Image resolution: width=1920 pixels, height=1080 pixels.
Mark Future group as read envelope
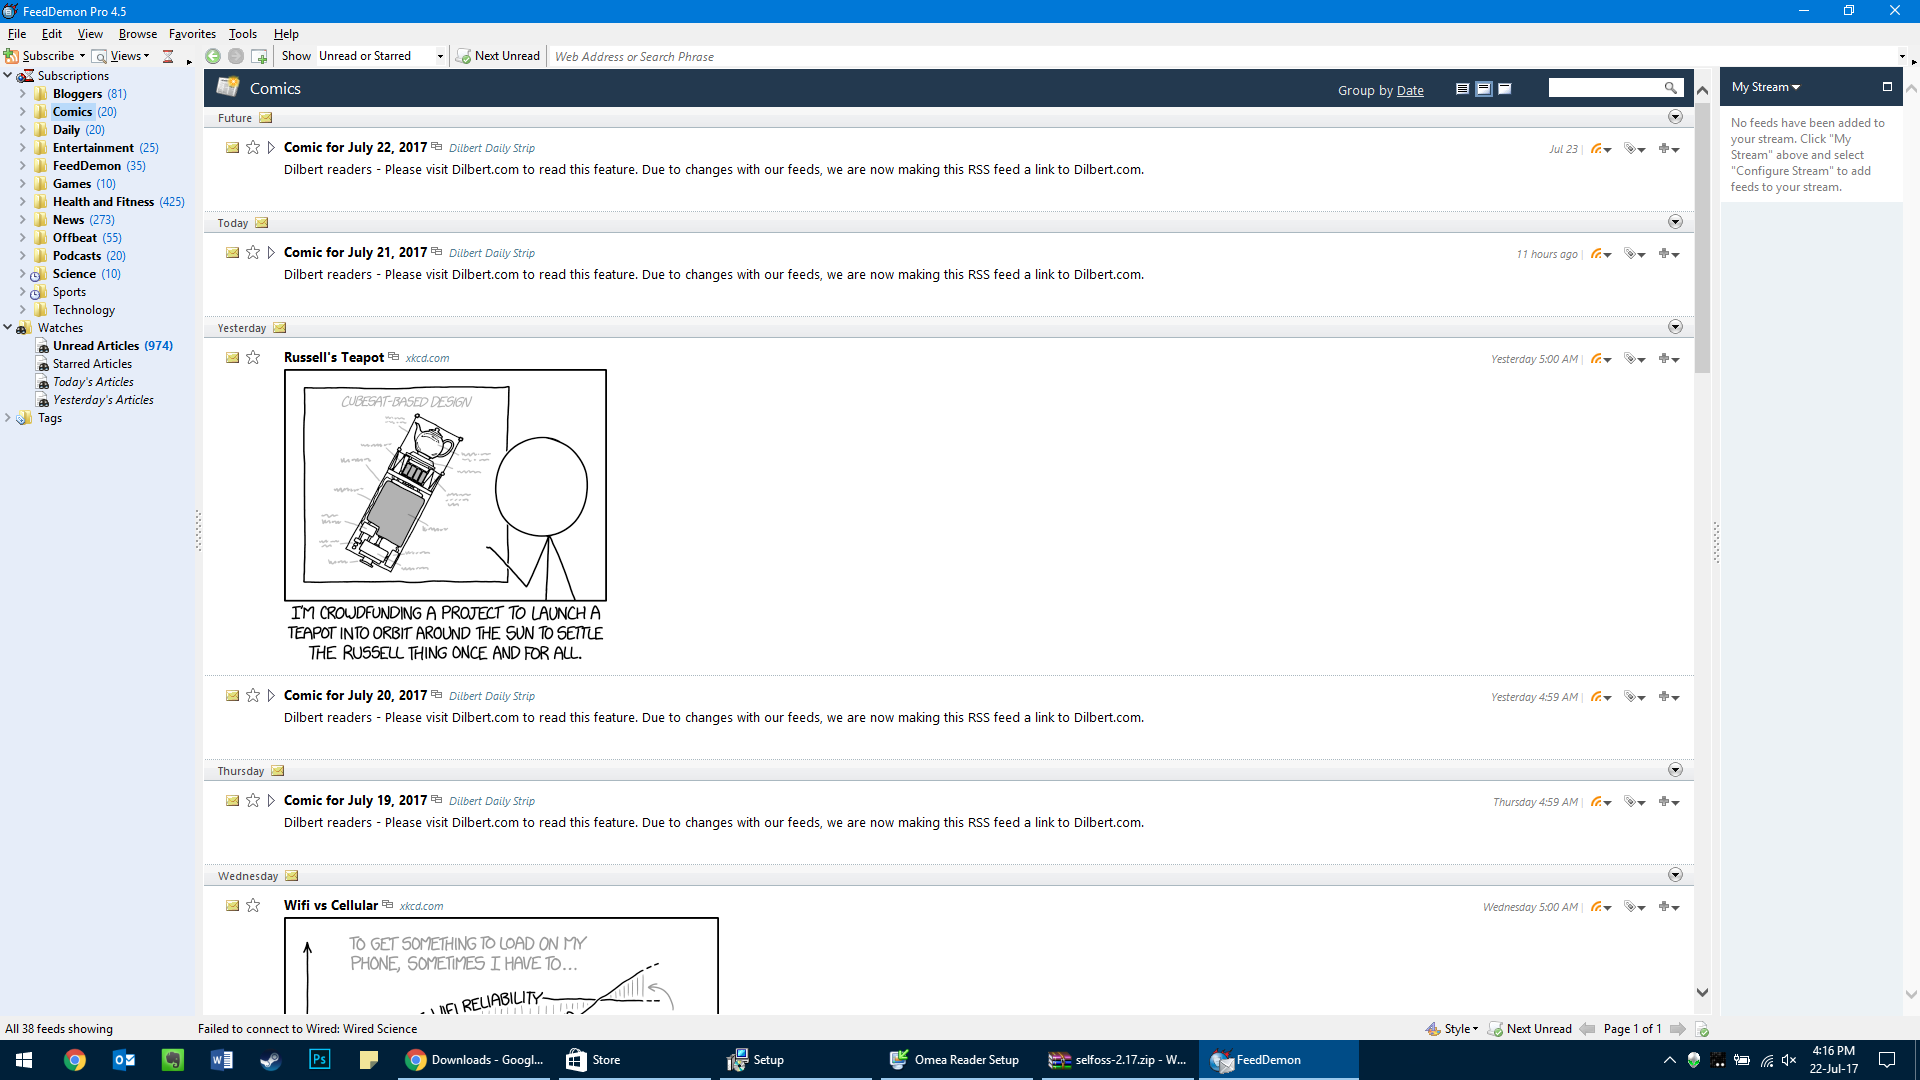266,118
